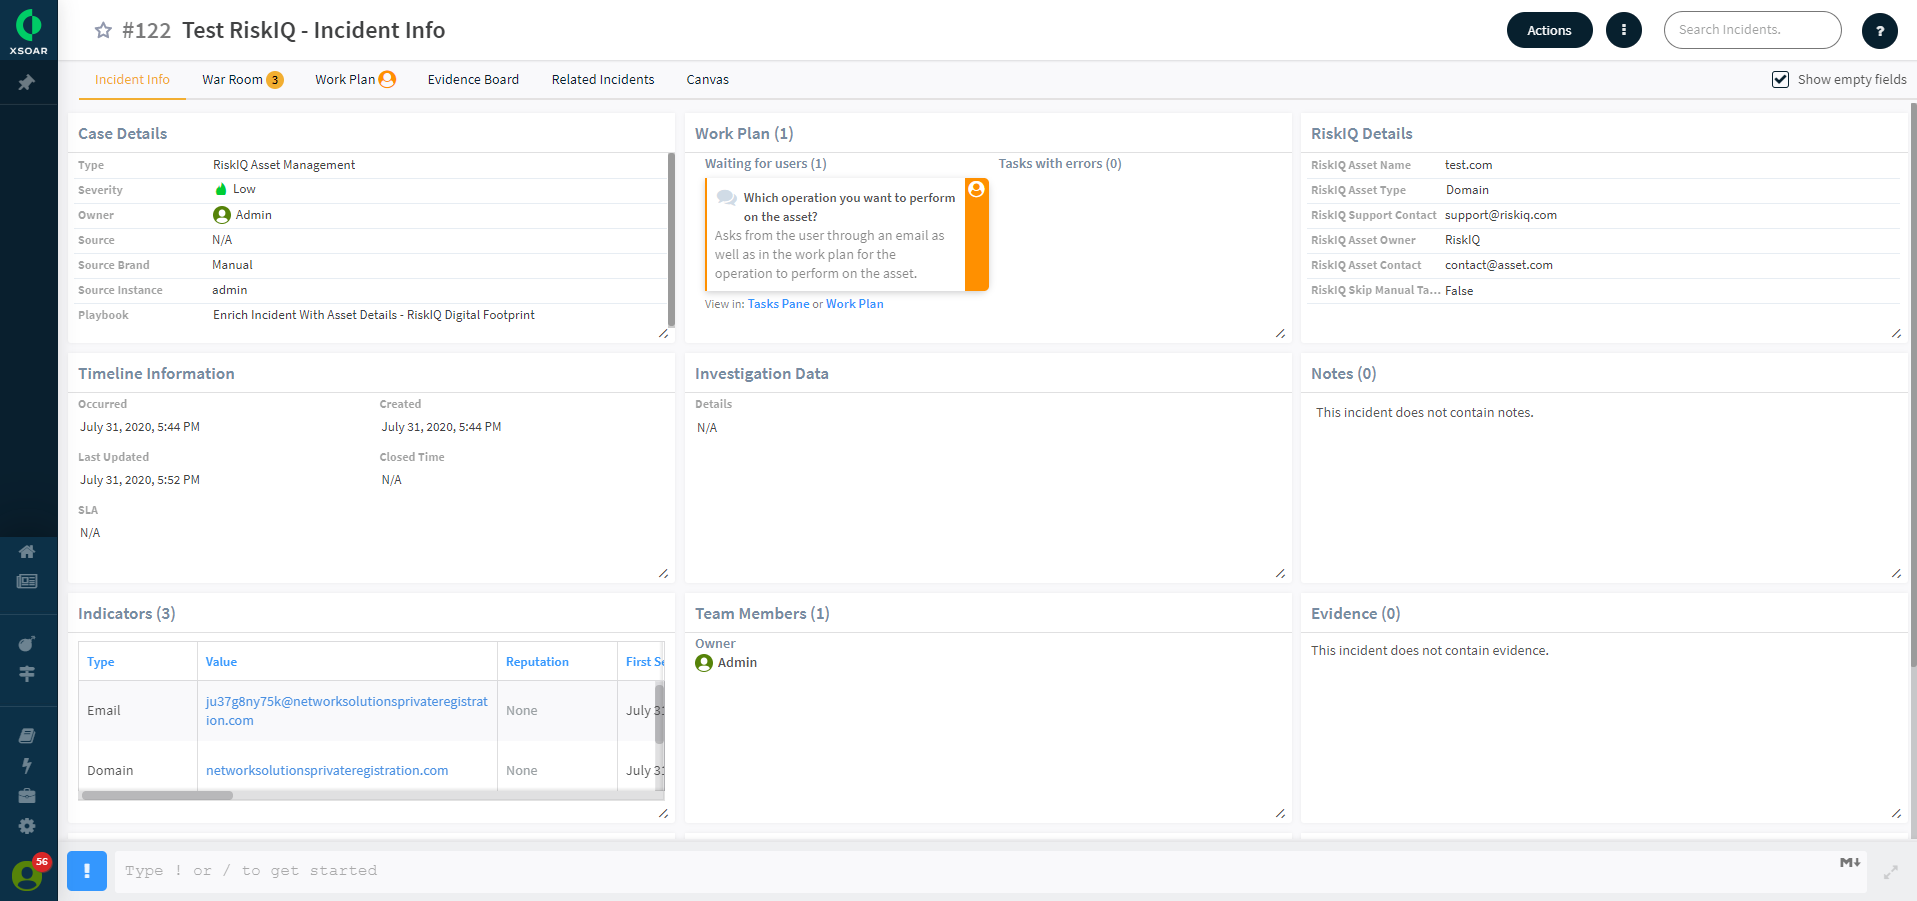Open Home from the sidebar
Image resolution: width=1917 pixels, height=901 pixels.
coord(27,551)
